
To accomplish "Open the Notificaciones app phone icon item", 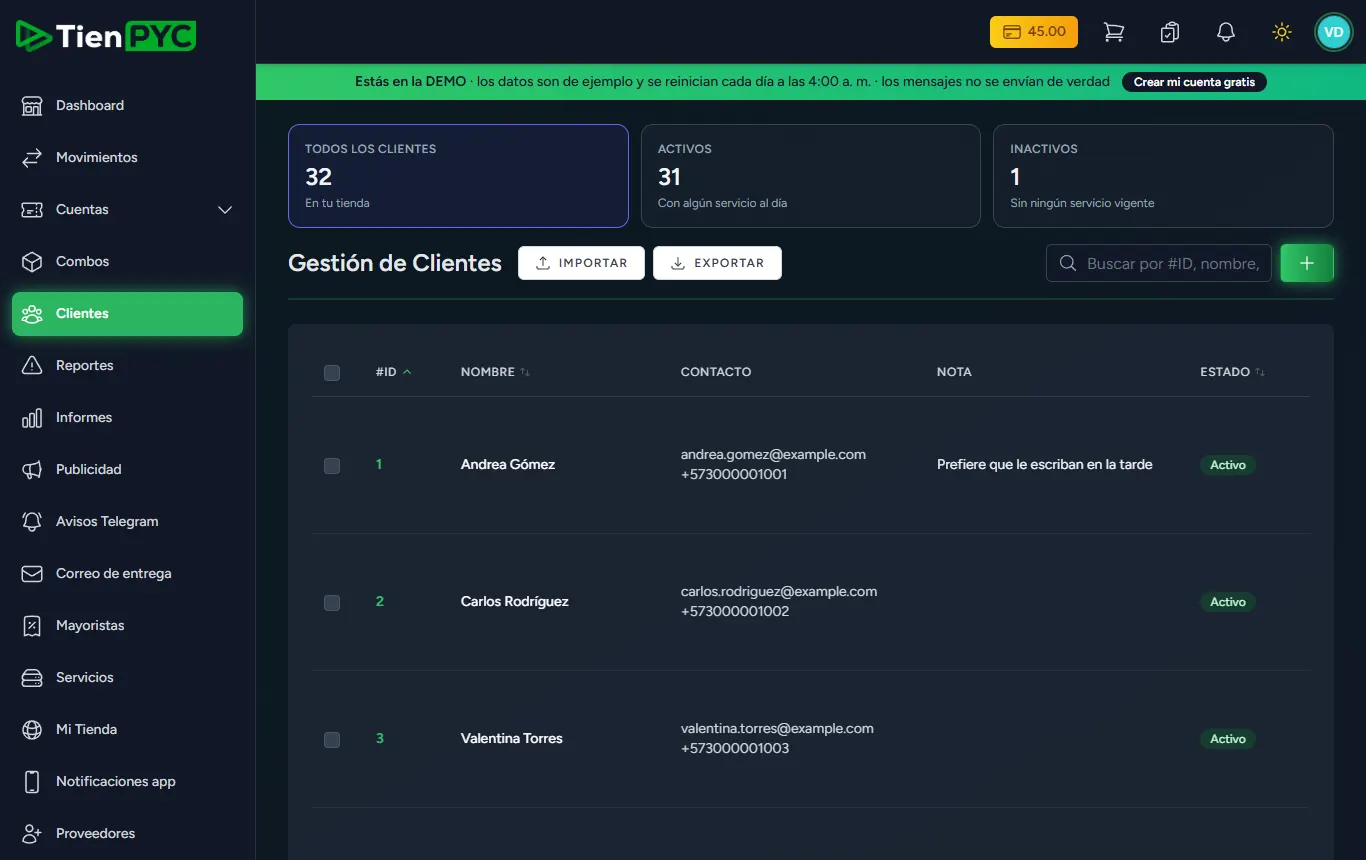I will coord(127,781).
